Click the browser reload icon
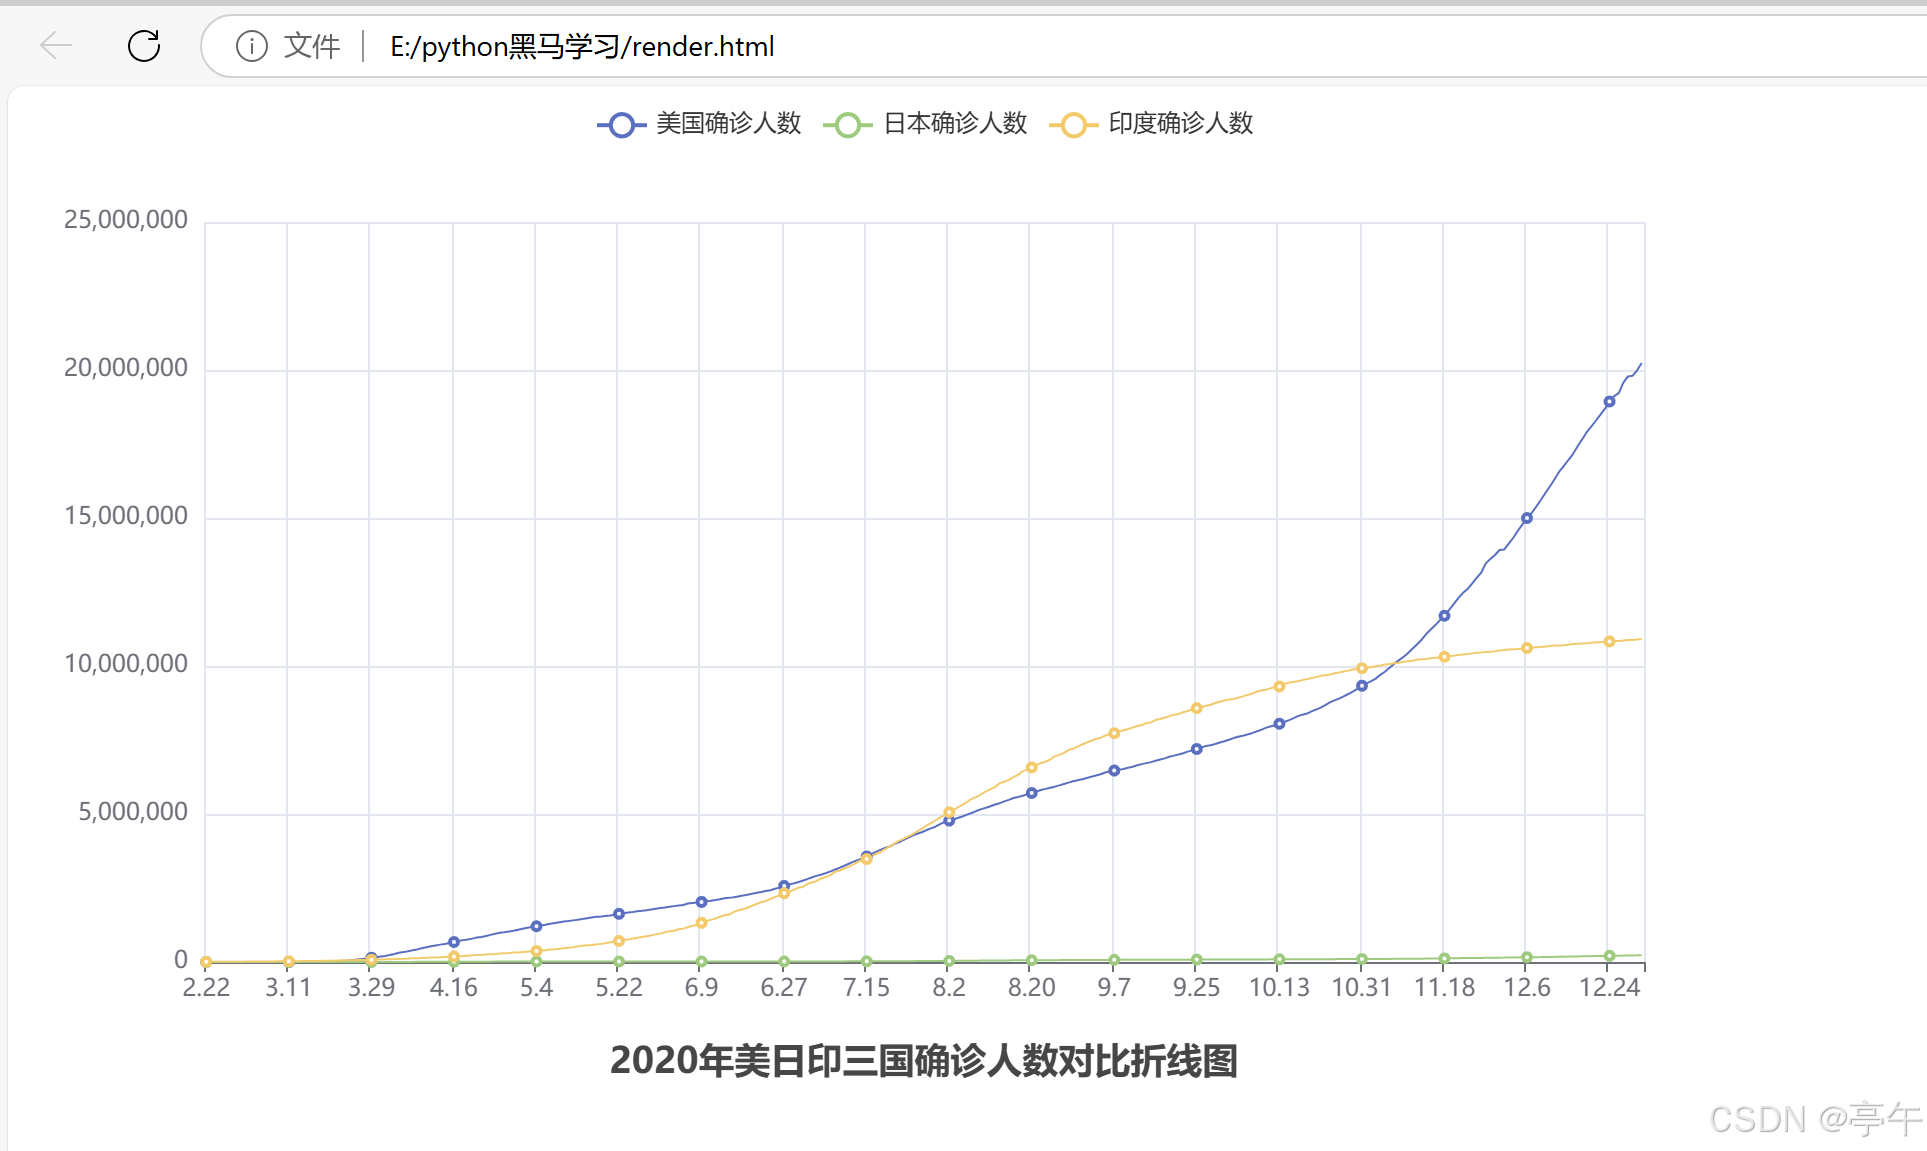Viewport: 1927px width, 1151px height. pyautogui.click(x=144, y=46)
